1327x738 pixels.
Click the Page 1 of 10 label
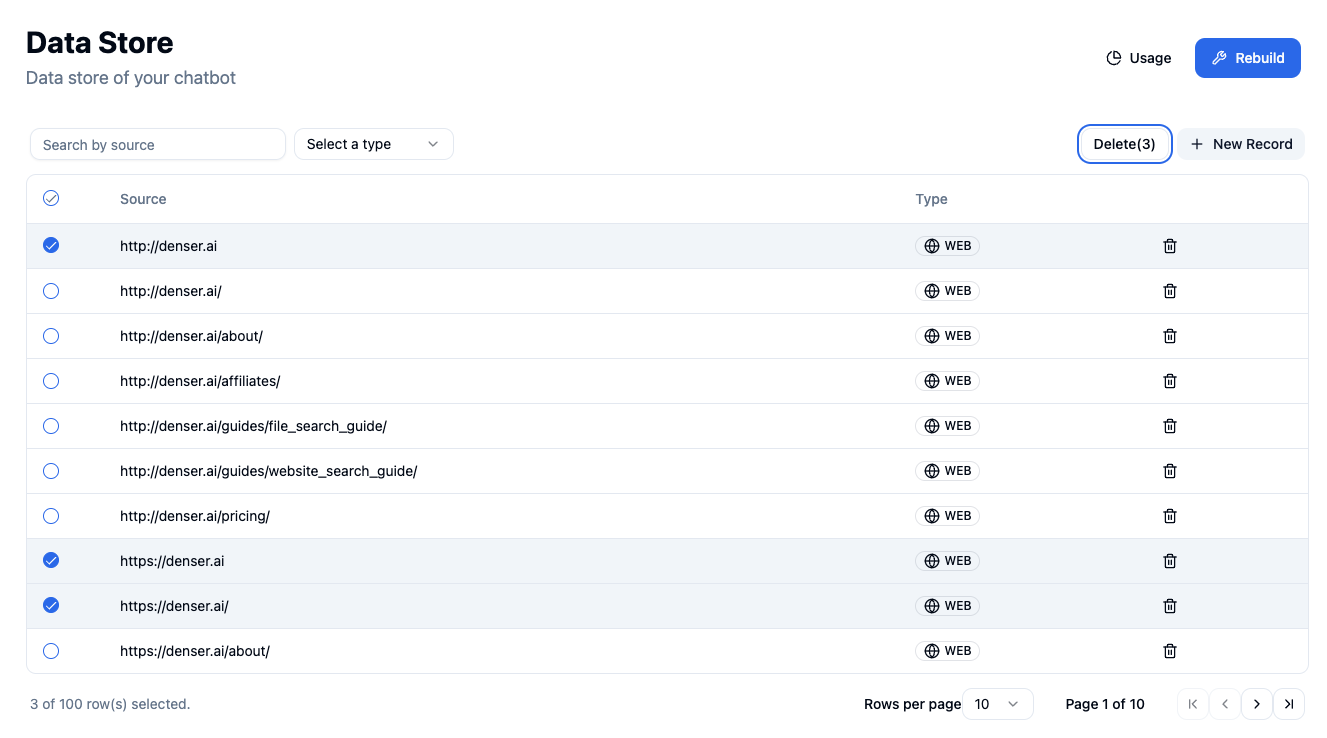1105,704
